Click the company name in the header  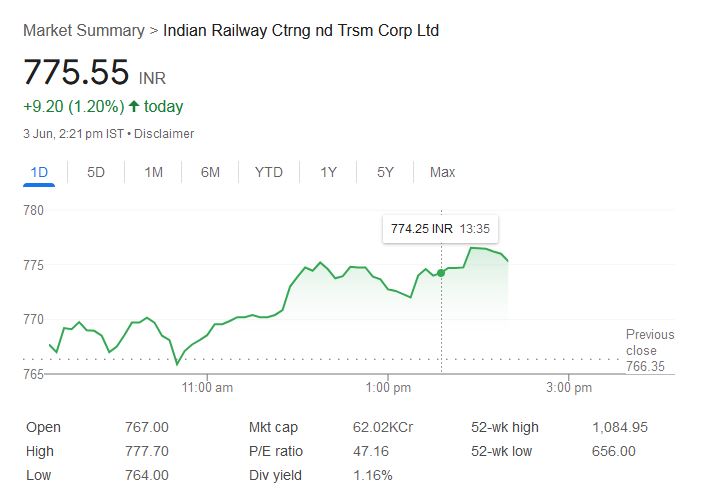pyautogui.click(x=301, y=30)
